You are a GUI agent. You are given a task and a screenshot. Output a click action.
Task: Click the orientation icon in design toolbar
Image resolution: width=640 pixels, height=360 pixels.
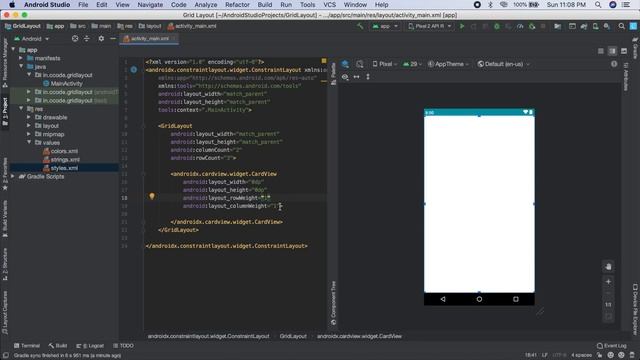(x=360, y=64)
